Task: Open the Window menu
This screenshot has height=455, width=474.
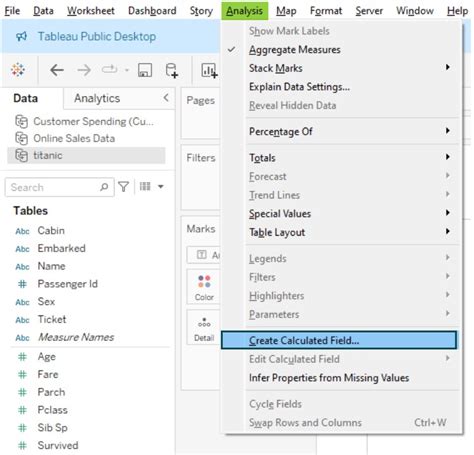Action: [x=415, y=11]
